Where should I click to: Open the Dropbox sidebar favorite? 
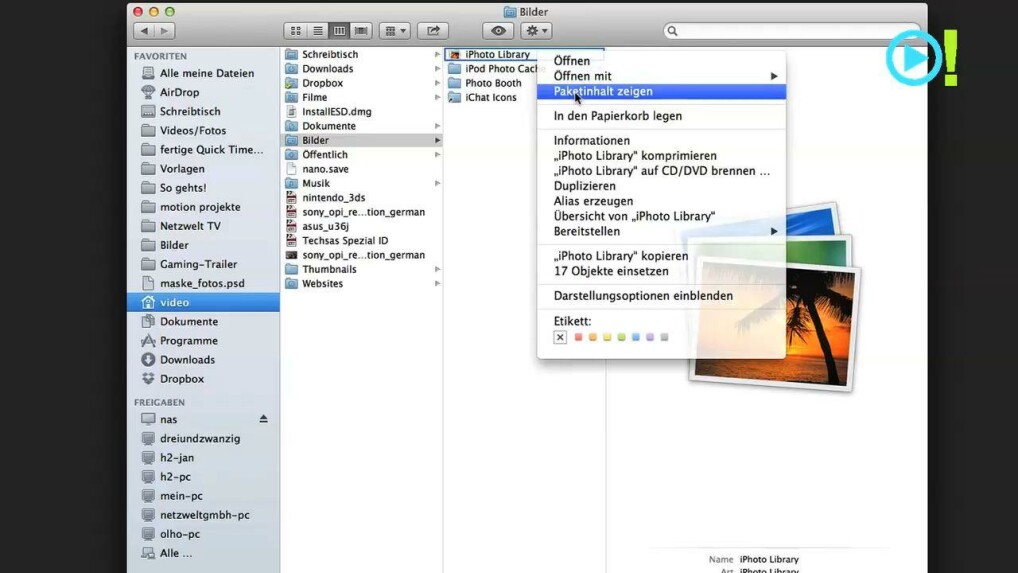click(181, 379)
